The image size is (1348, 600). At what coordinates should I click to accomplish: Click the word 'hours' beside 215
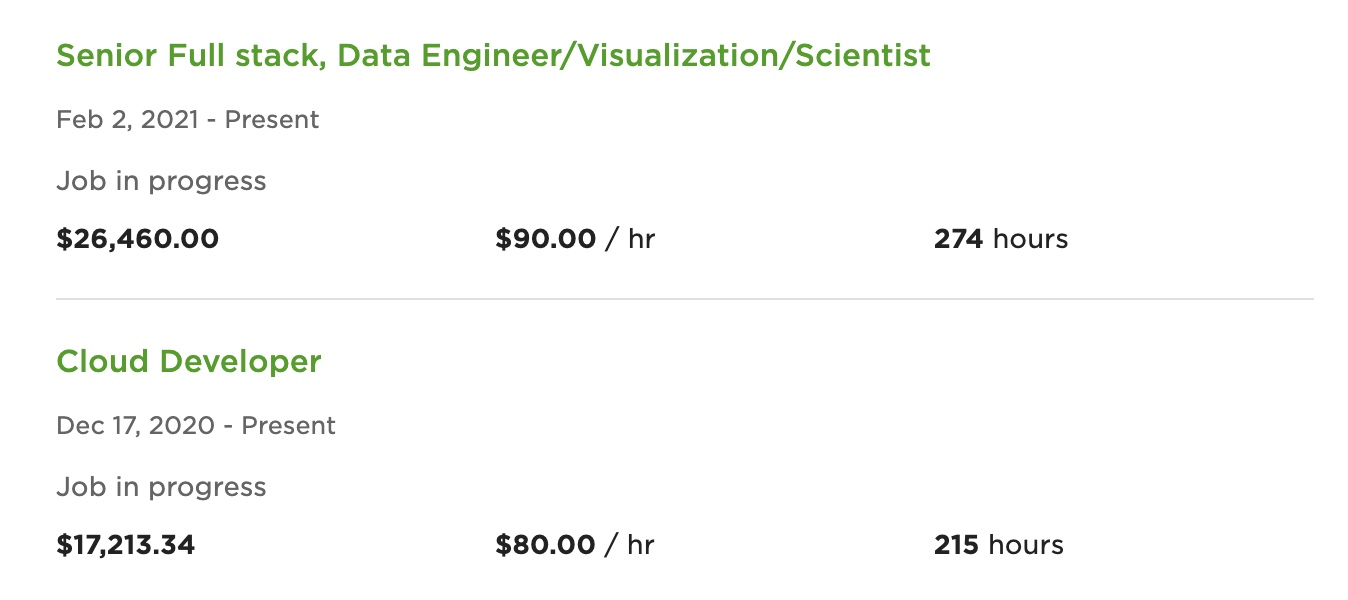1027,546
